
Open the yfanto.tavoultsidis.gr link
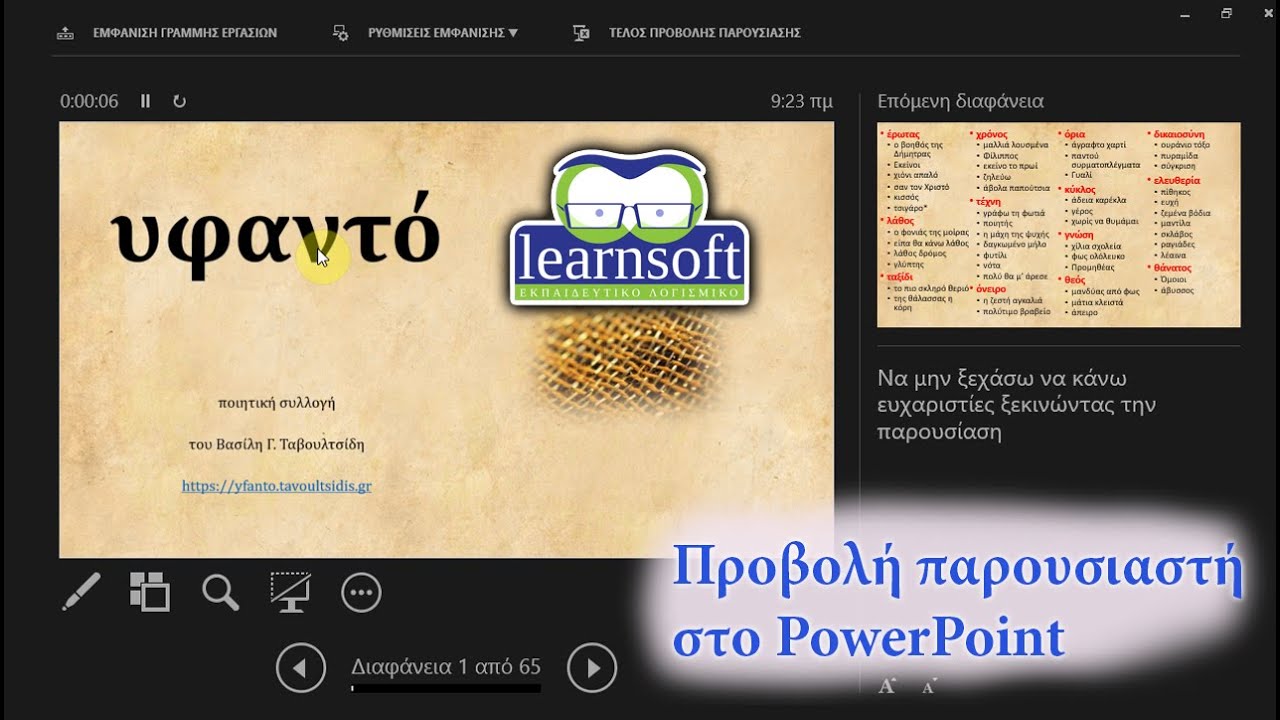pos(277,486)
